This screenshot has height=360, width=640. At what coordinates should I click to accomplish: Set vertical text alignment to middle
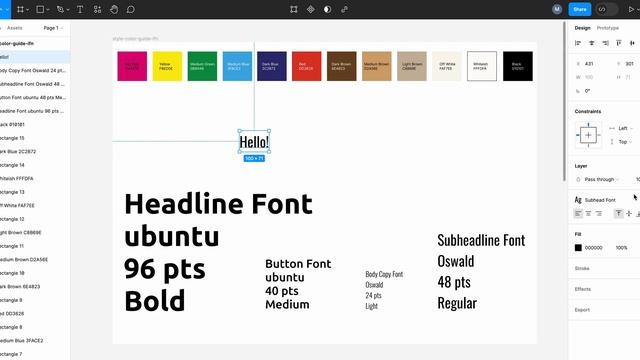click(x=629, y=213)
